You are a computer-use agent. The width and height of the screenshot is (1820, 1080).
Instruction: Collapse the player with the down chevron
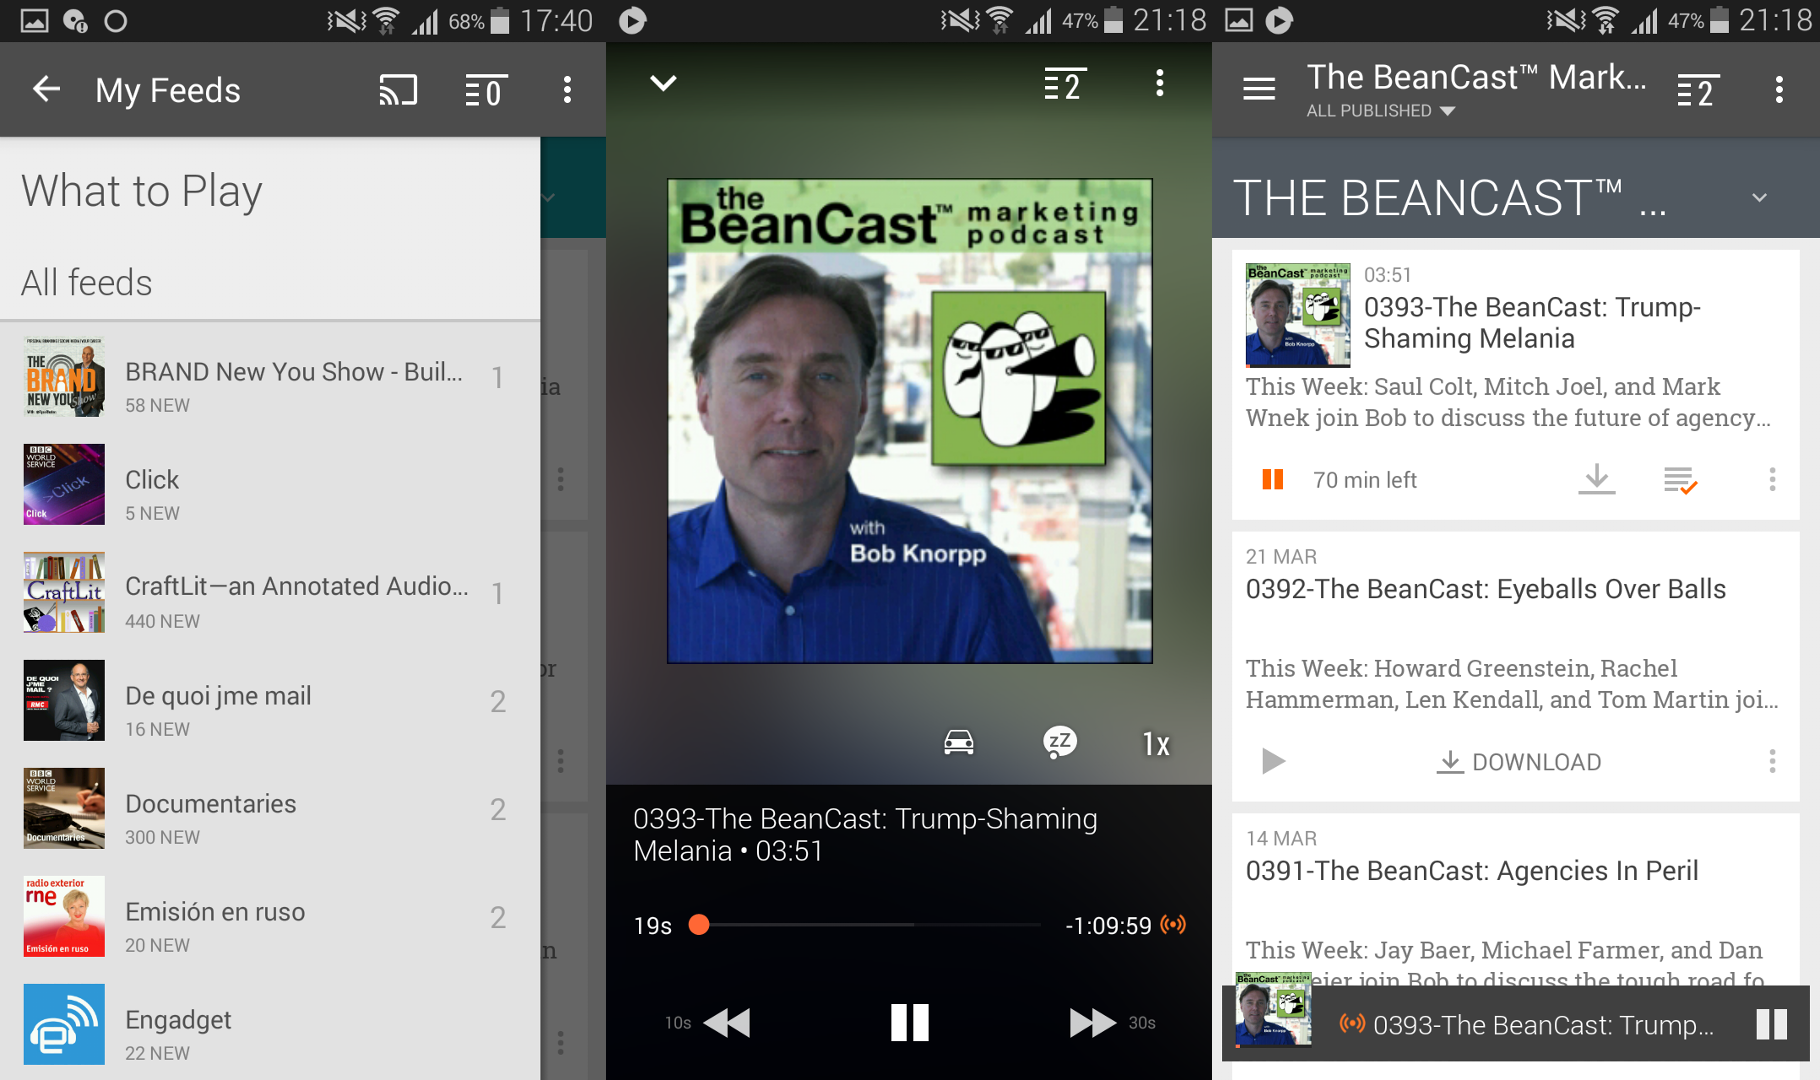[x=663, y=83]
